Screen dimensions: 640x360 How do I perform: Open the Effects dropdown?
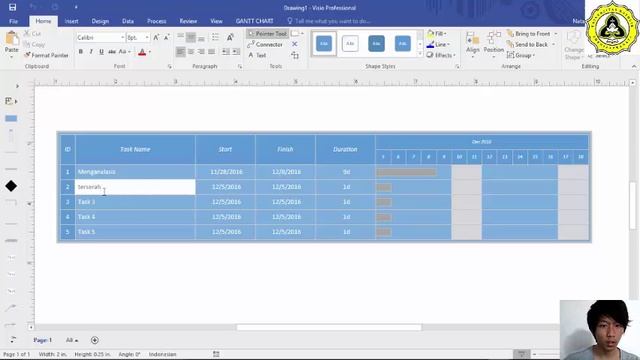tap(441, 55)
